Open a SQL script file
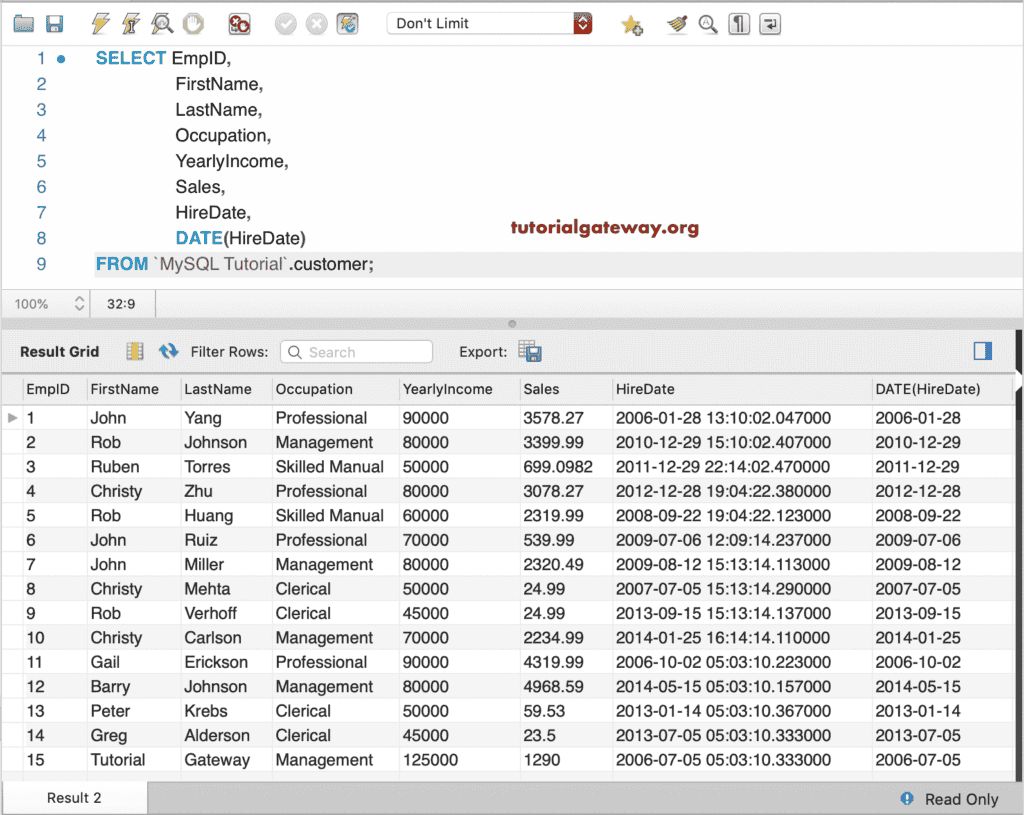The height and width of the screenshot is (815, 1024). coord(24,22)
